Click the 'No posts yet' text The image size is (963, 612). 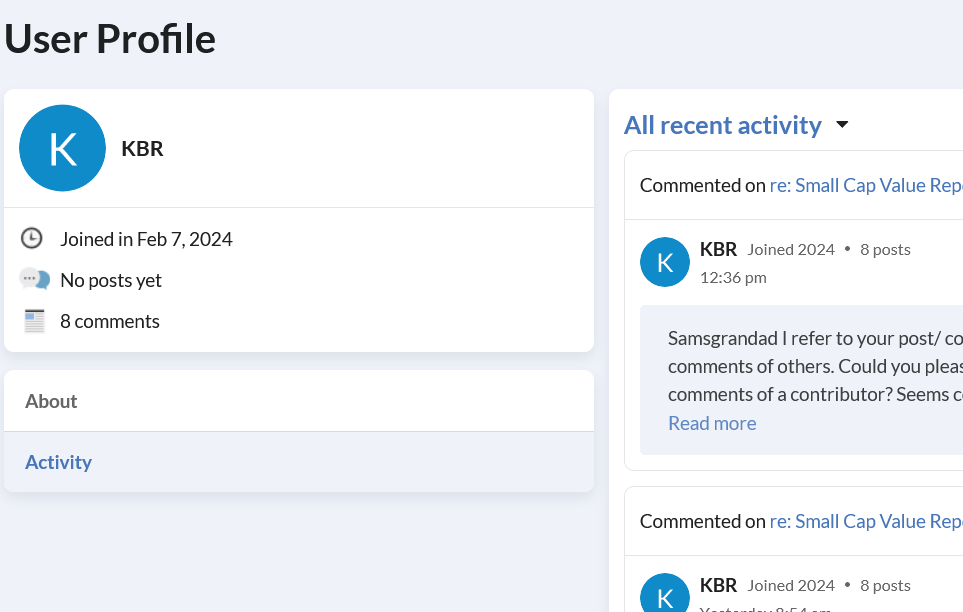[x=111, y=280]
